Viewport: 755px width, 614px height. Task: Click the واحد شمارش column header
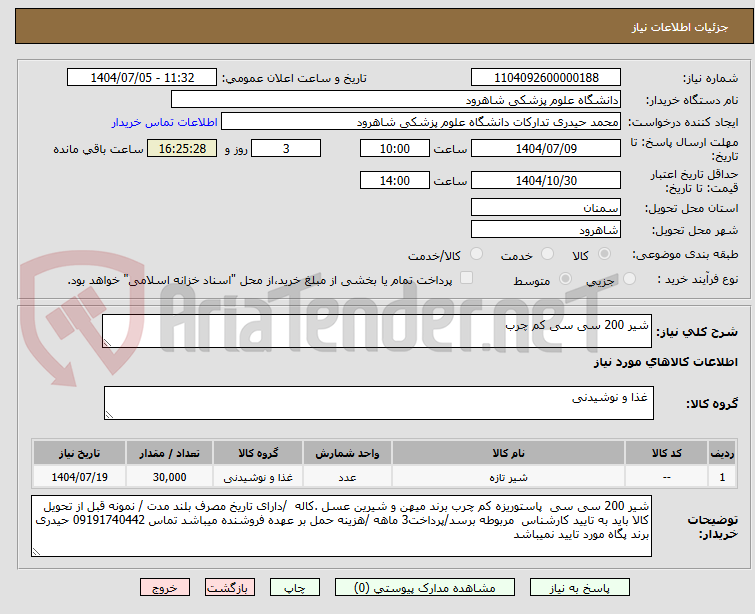pyautogui.click(x=347, y=453)
